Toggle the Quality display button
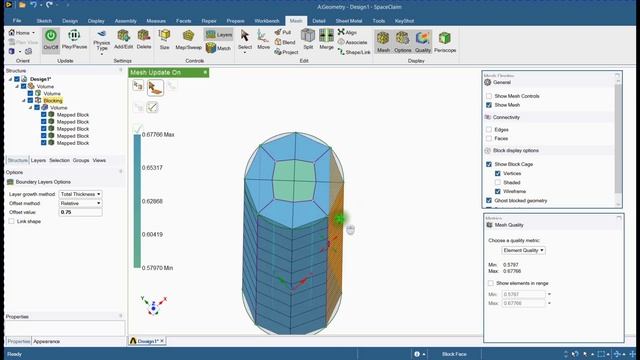 pyautogui.click(x=423, y=42)
